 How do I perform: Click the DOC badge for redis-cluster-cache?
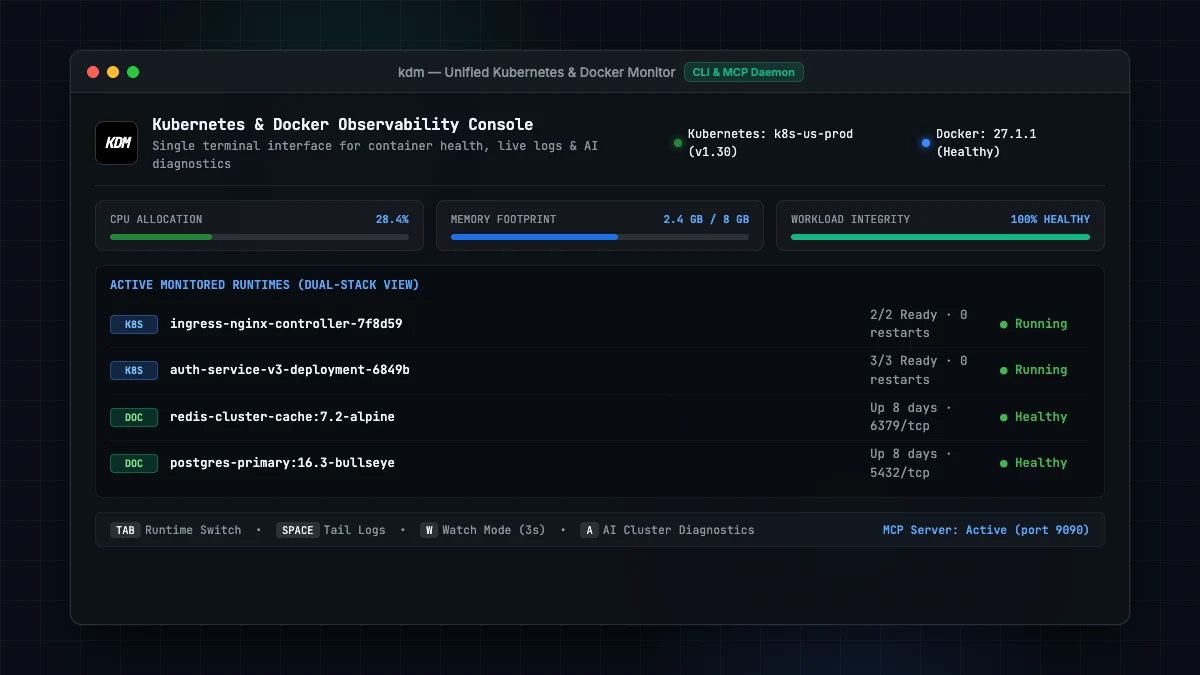(x=134, y=417)
